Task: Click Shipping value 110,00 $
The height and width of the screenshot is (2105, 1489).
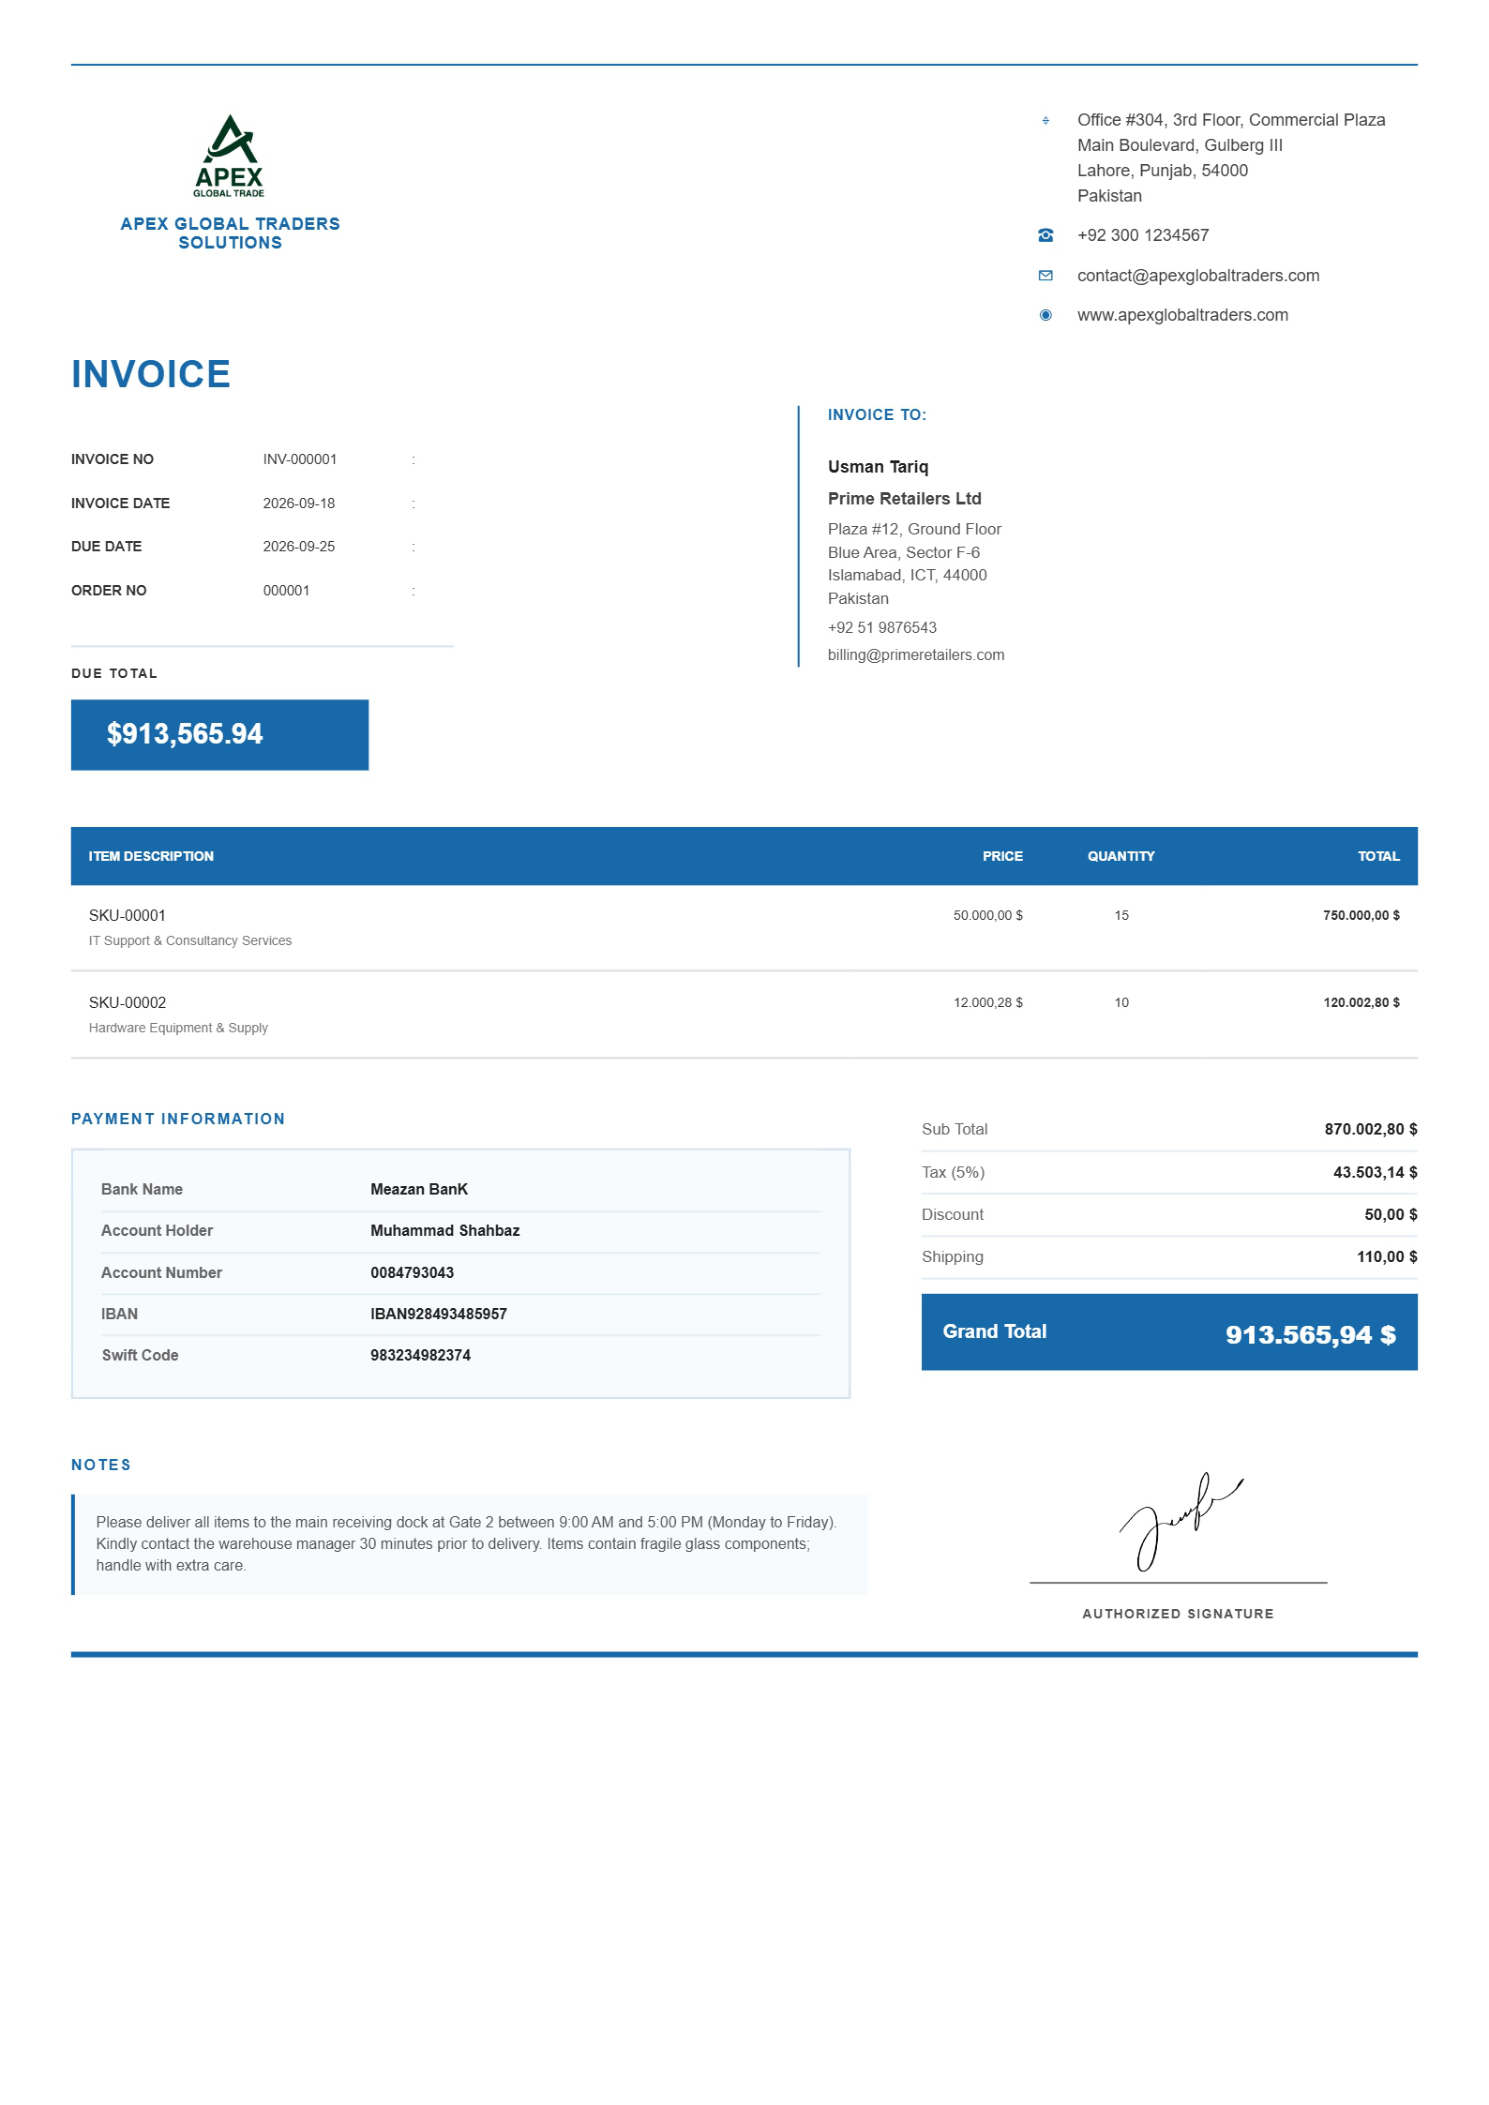Action: 1386,1256
